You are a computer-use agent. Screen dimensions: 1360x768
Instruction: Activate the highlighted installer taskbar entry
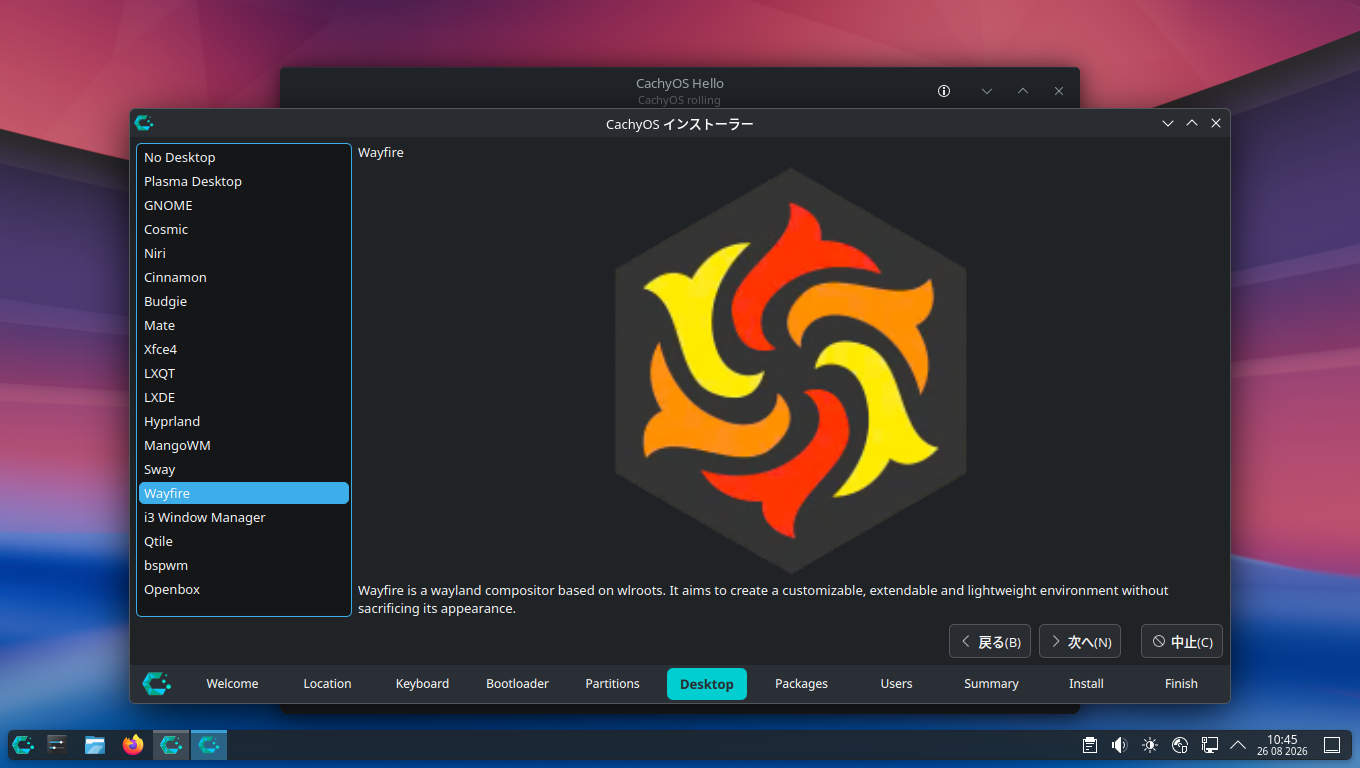click(209, 744)
